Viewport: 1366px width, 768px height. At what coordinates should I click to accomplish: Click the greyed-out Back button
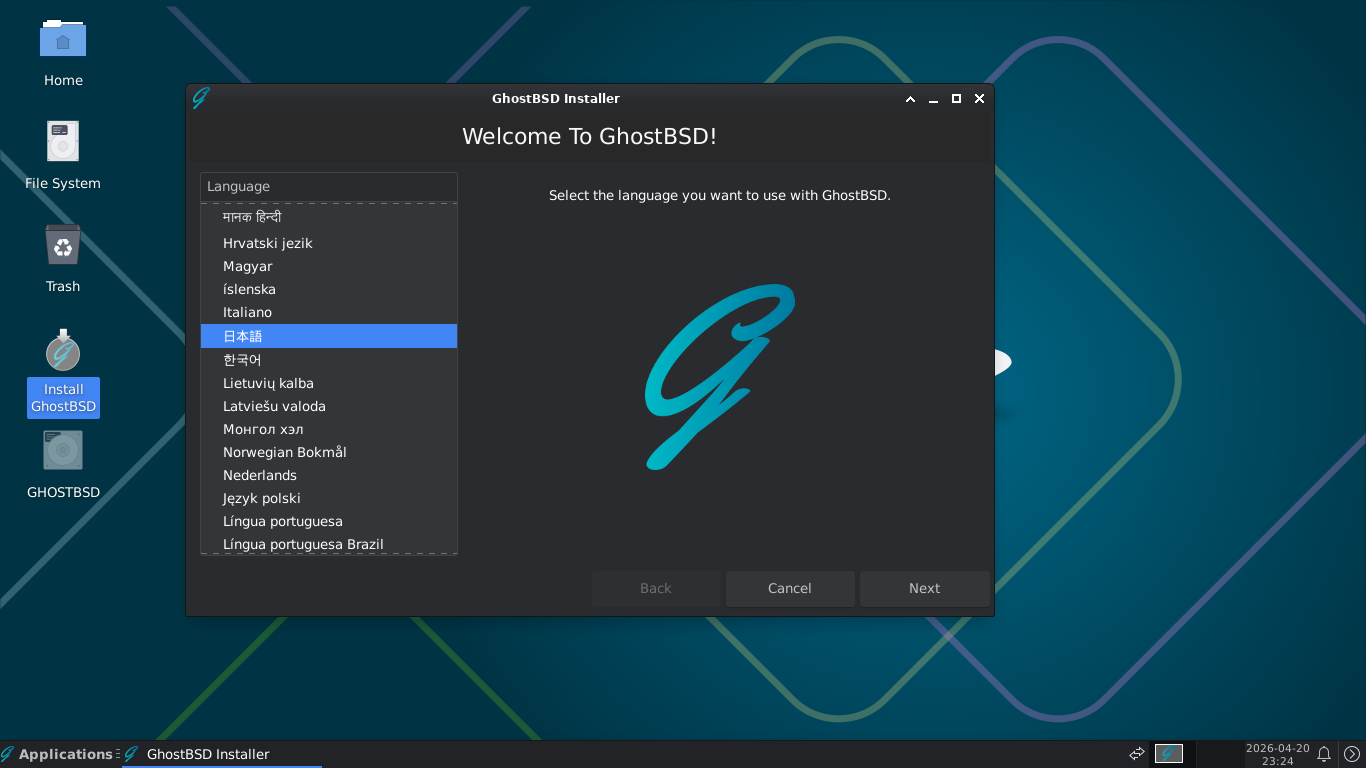pyautogui.click(x=656, y=589)
